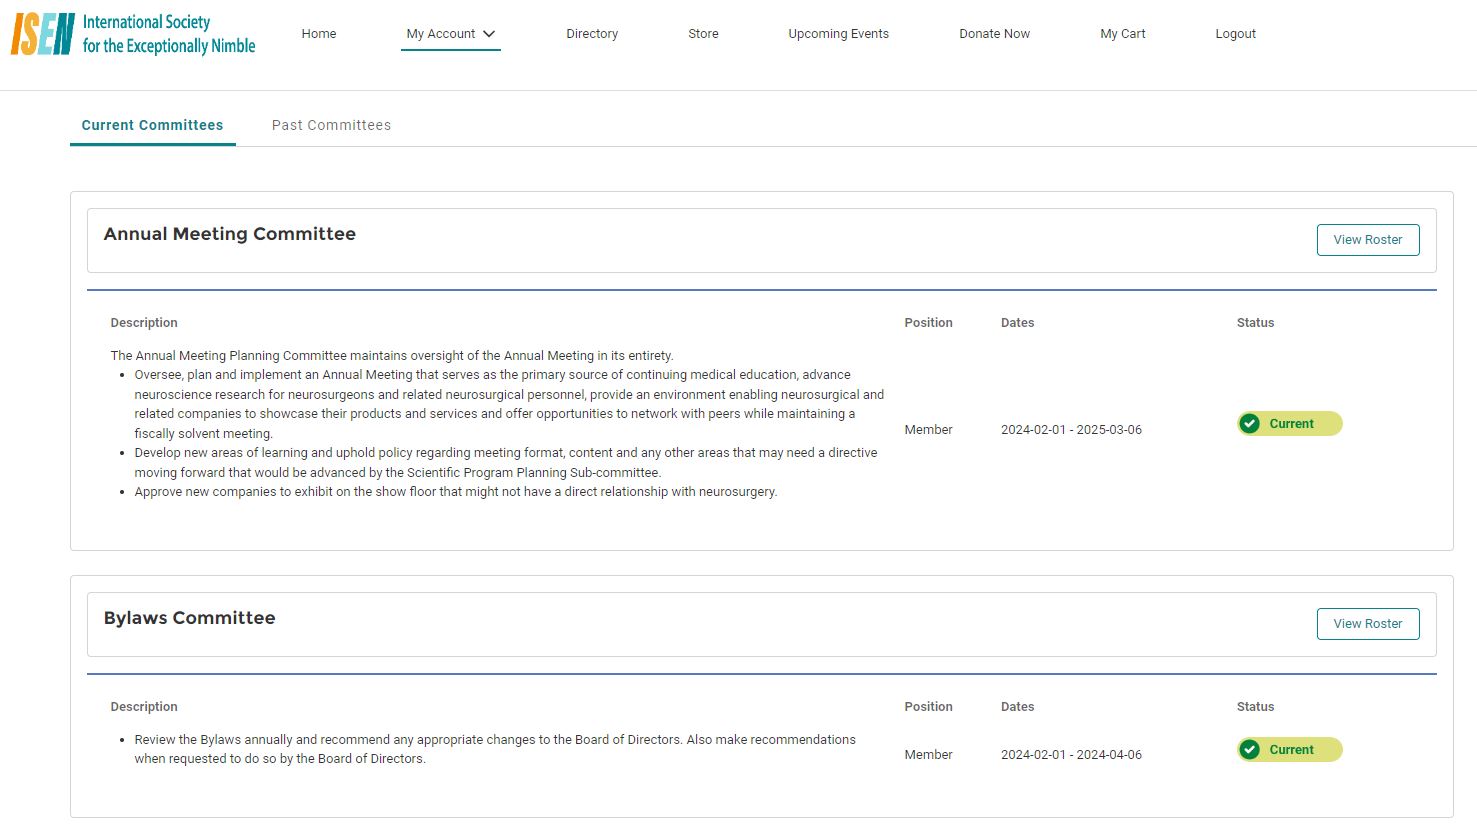Click the Current status badge for Bylaws Committee
The height and width of the screenshot is (837, 1477).
pos(1291,750)
